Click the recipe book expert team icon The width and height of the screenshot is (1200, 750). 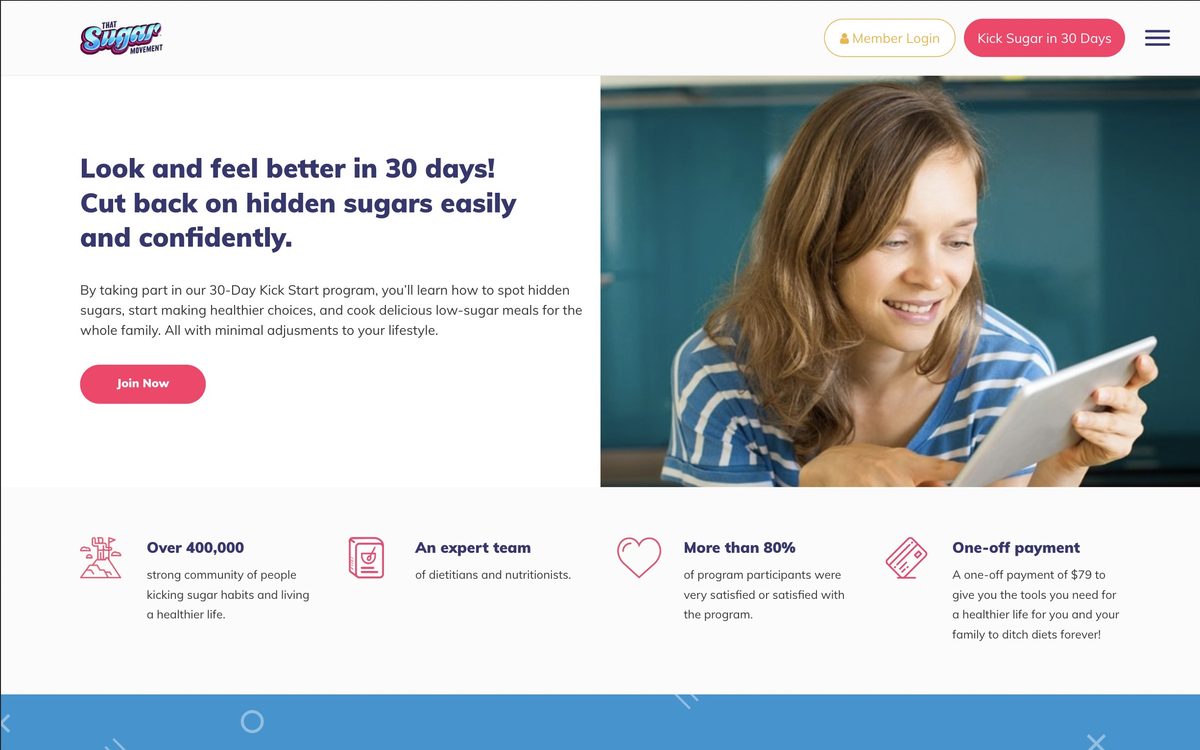(x=366, y=557)
